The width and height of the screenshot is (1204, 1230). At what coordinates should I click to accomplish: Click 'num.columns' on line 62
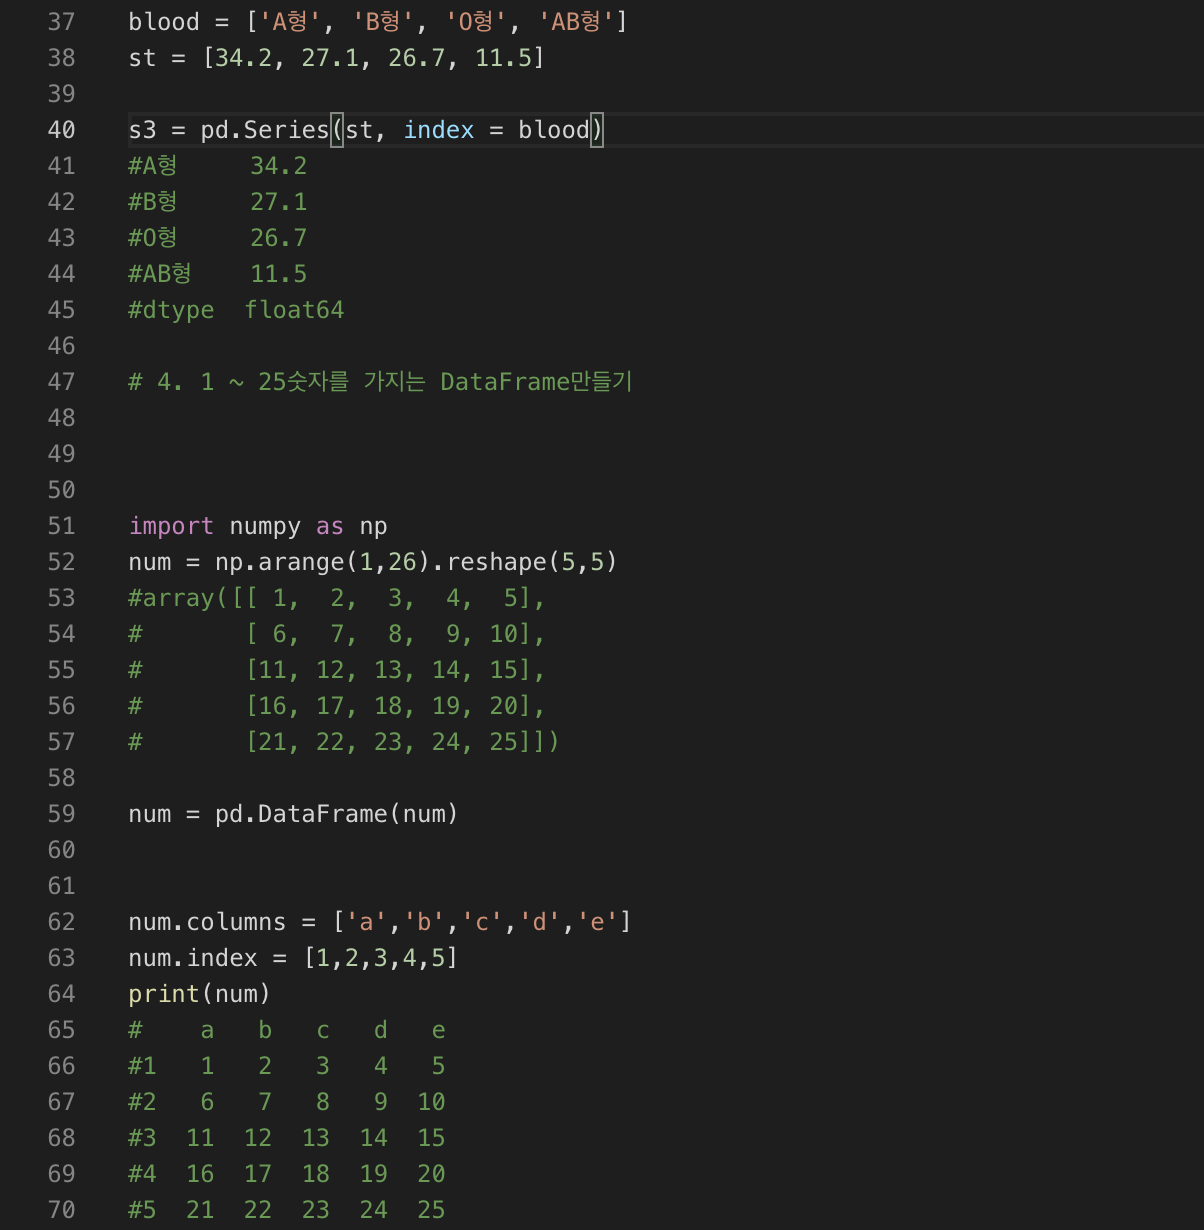(207, 922)
